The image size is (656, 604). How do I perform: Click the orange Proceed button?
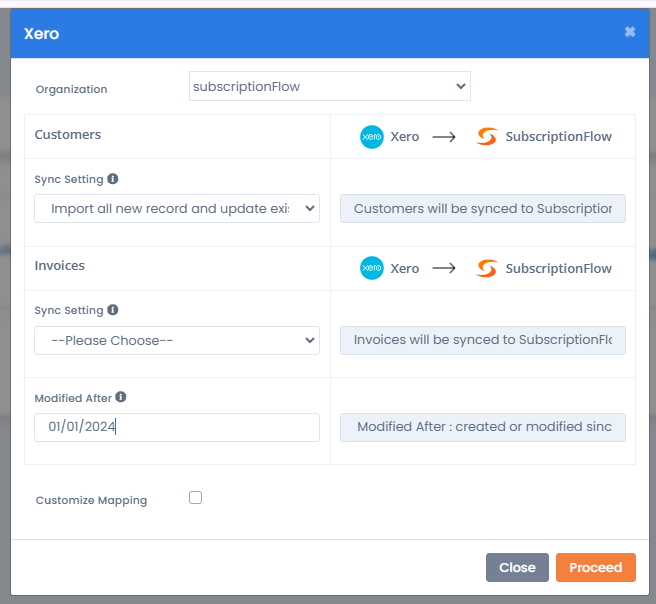tap(596, 567)
